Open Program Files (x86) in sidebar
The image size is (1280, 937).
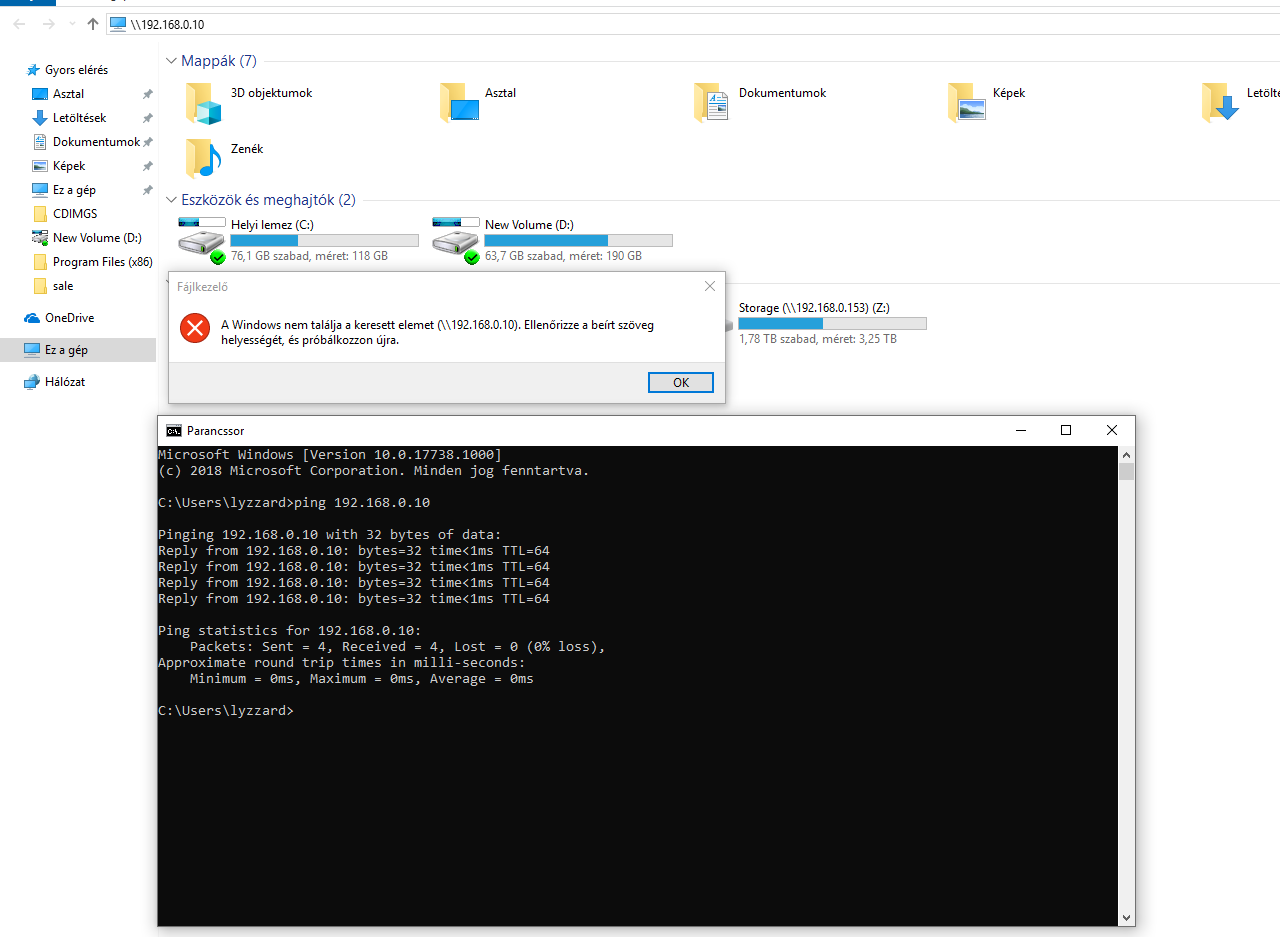coord(102,262)
